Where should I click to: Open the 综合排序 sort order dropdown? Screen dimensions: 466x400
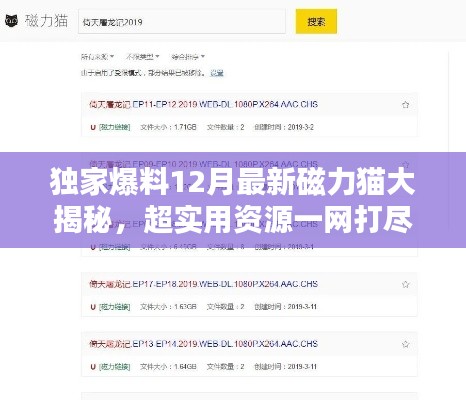click(188, 57)
